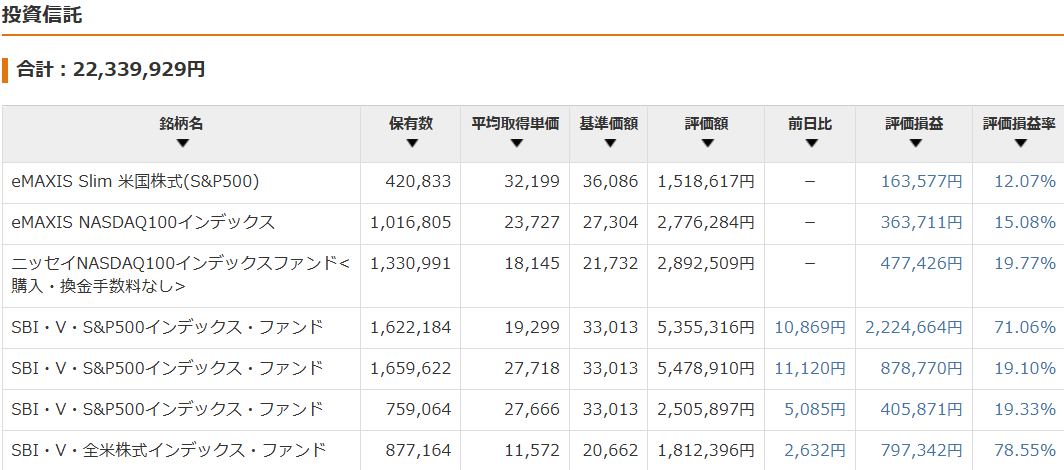Click the eMAXIS Slim 米国株式(S&P500) fund name
Screen dimensions: 1064x470
click(x=136, y=181)
